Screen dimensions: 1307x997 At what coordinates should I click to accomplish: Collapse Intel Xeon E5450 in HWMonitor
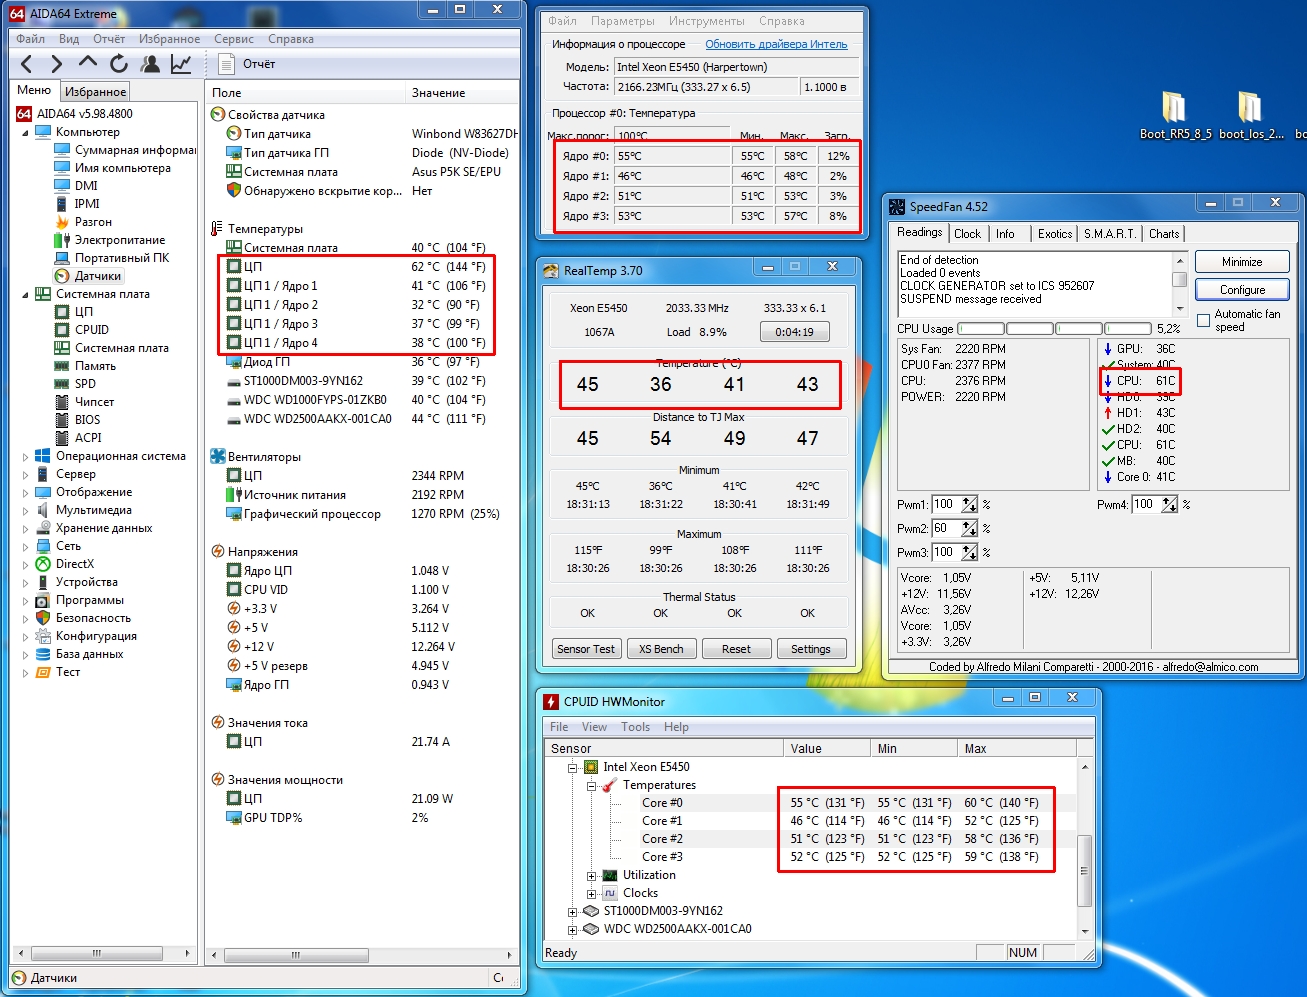(573, 768)
